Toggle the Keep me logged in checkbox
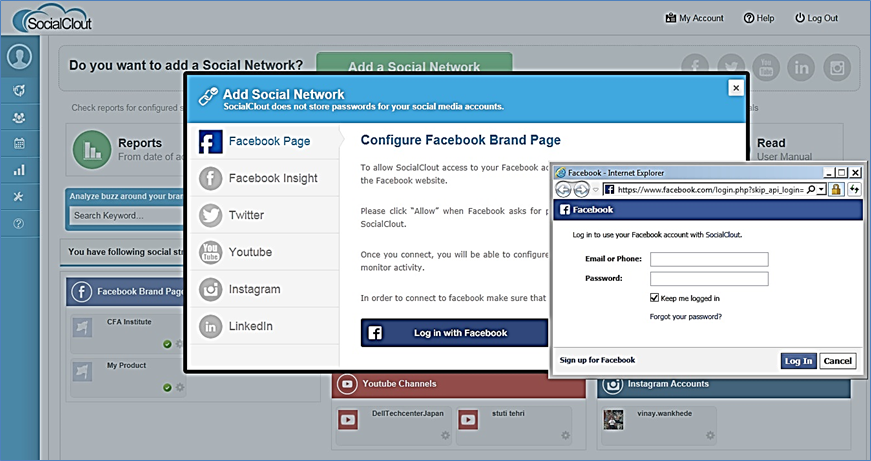The width and height of the screenshot is (871, 461). click(654, 298)
